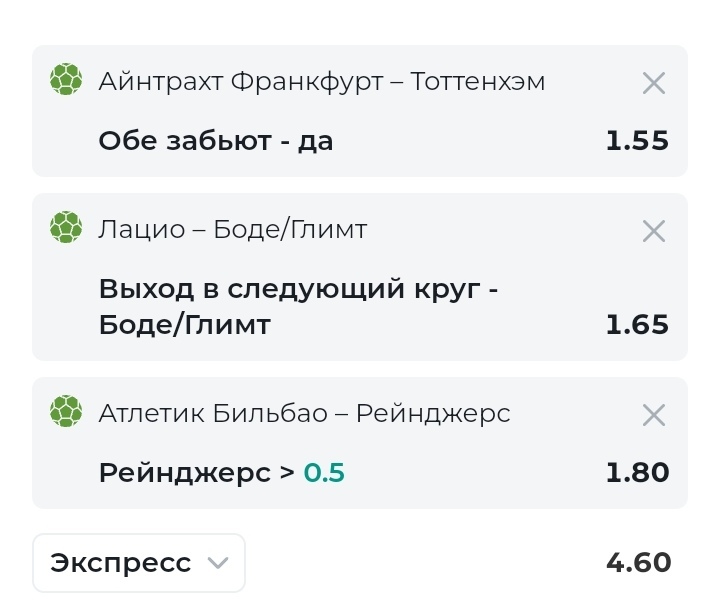
Task: Select Выход в следующий круг outcome
Action: (298, 307)
